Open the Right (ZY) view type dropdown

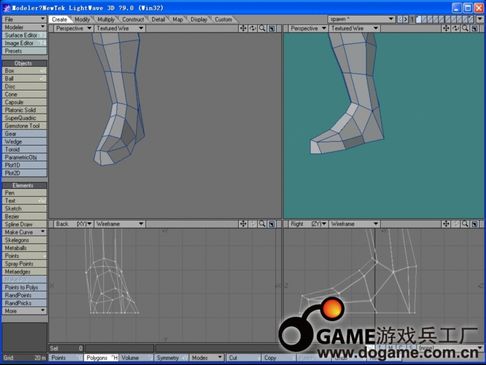point(308,224)
